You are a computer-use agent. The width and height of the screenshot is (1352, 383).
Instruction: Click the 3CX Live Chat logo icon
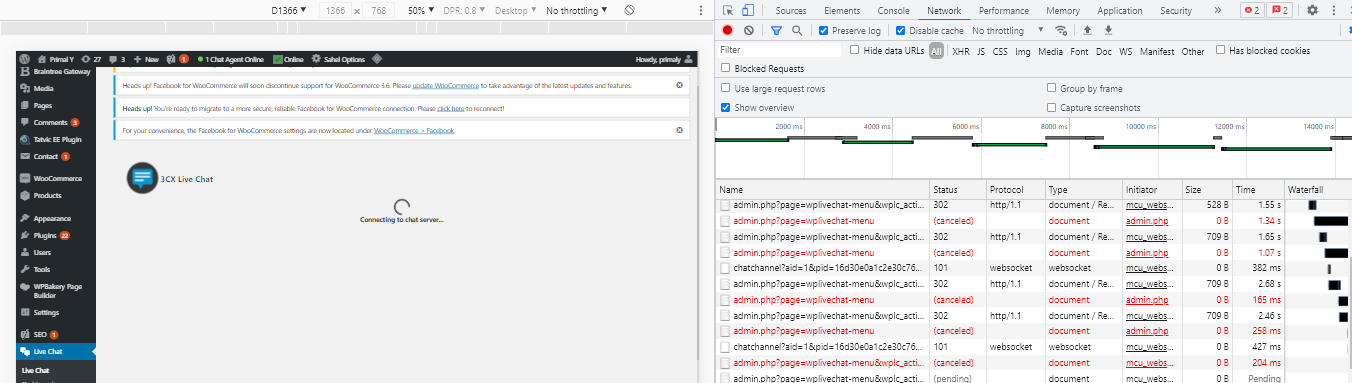(x=142, y=179)
